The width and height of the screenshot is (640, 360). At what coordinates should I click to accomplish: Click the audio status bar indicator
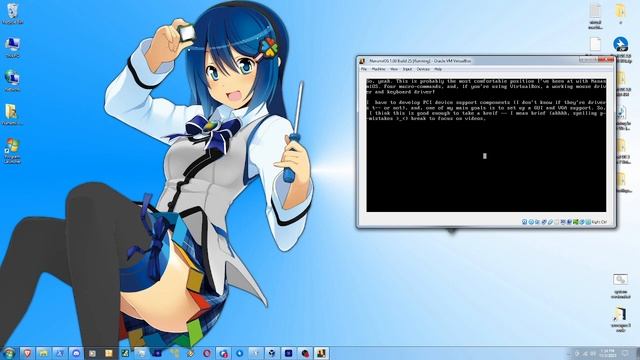[538, 222]
